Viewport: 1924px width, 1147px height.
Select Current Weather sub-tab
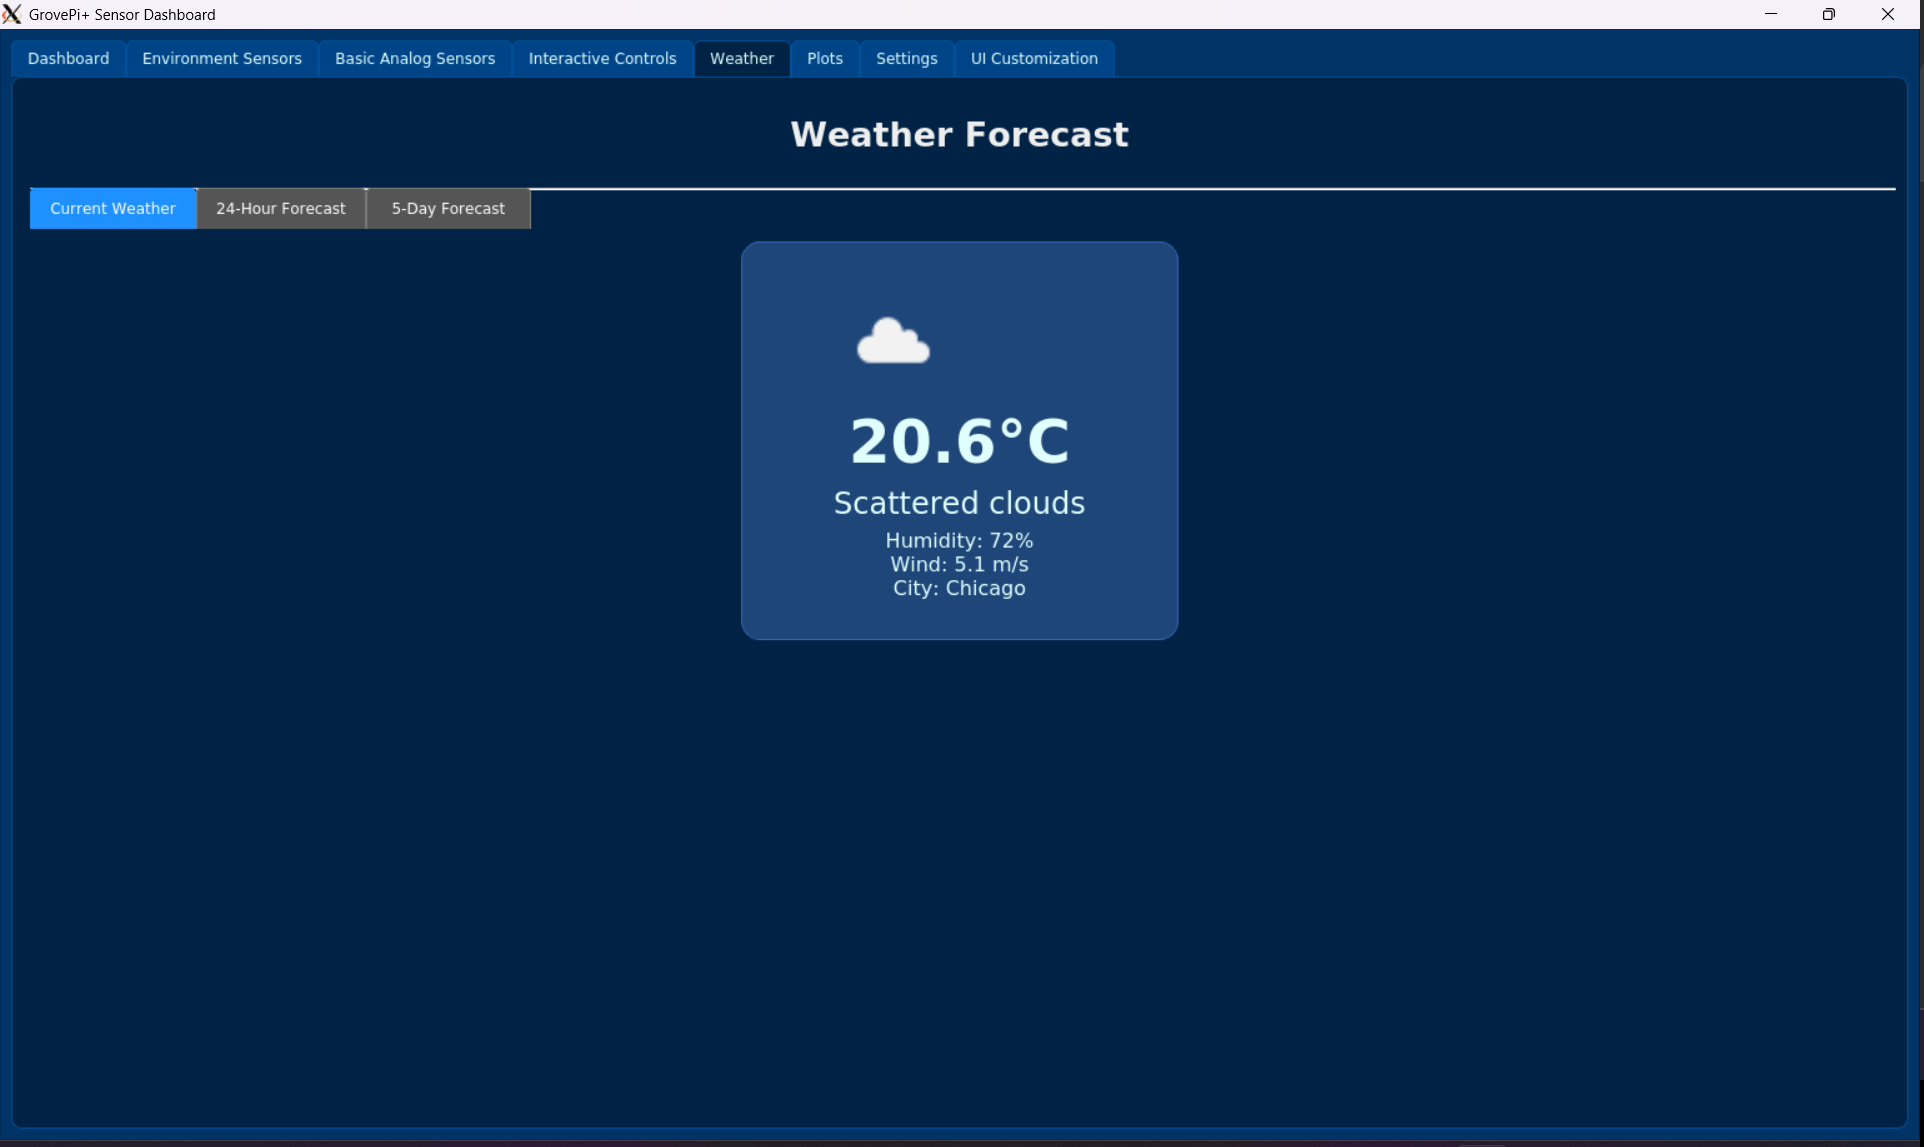[113, 208]
